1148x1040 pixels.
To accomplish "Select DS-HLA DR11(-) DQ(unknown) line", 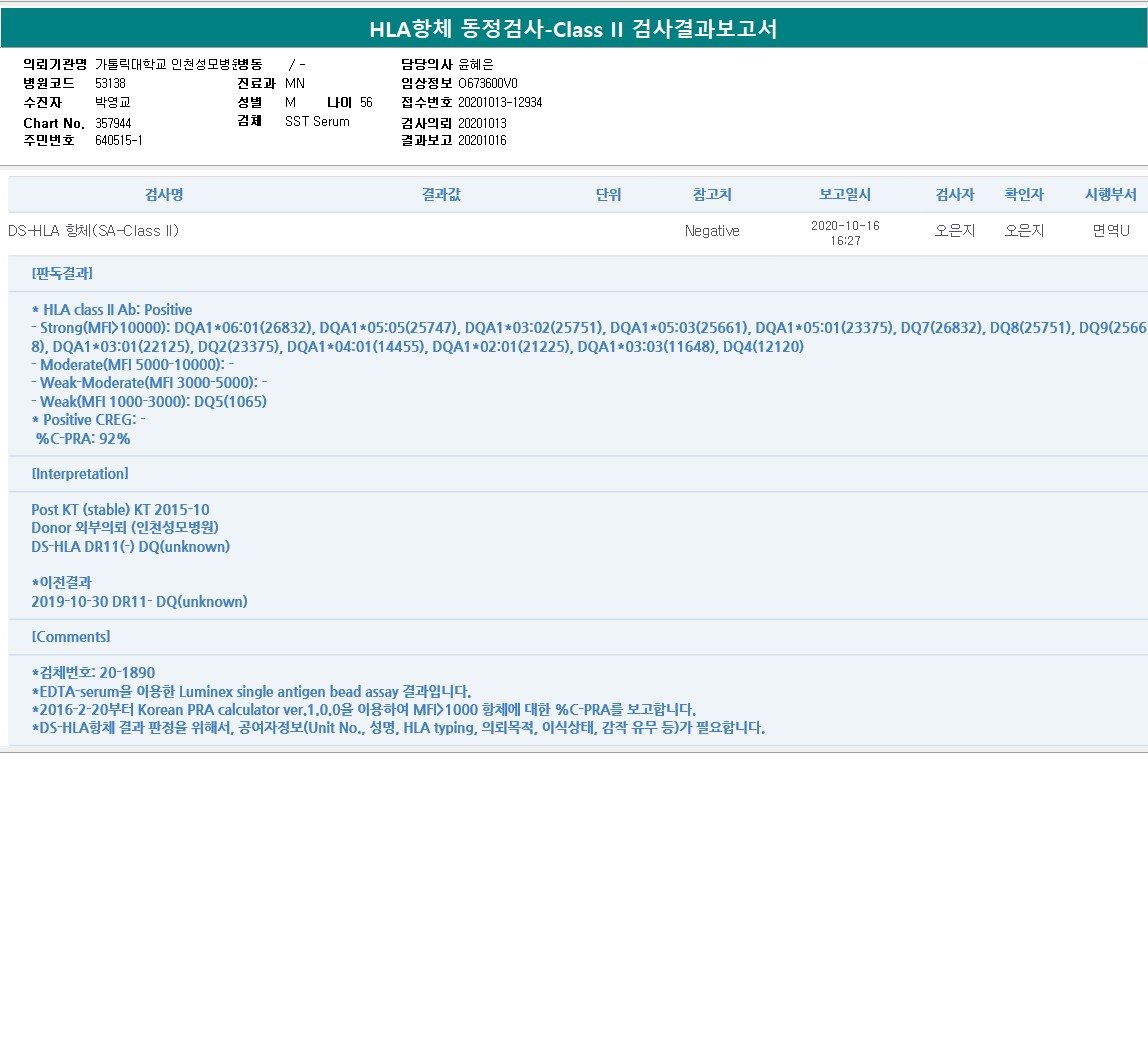I will click(x=130, y=546).
